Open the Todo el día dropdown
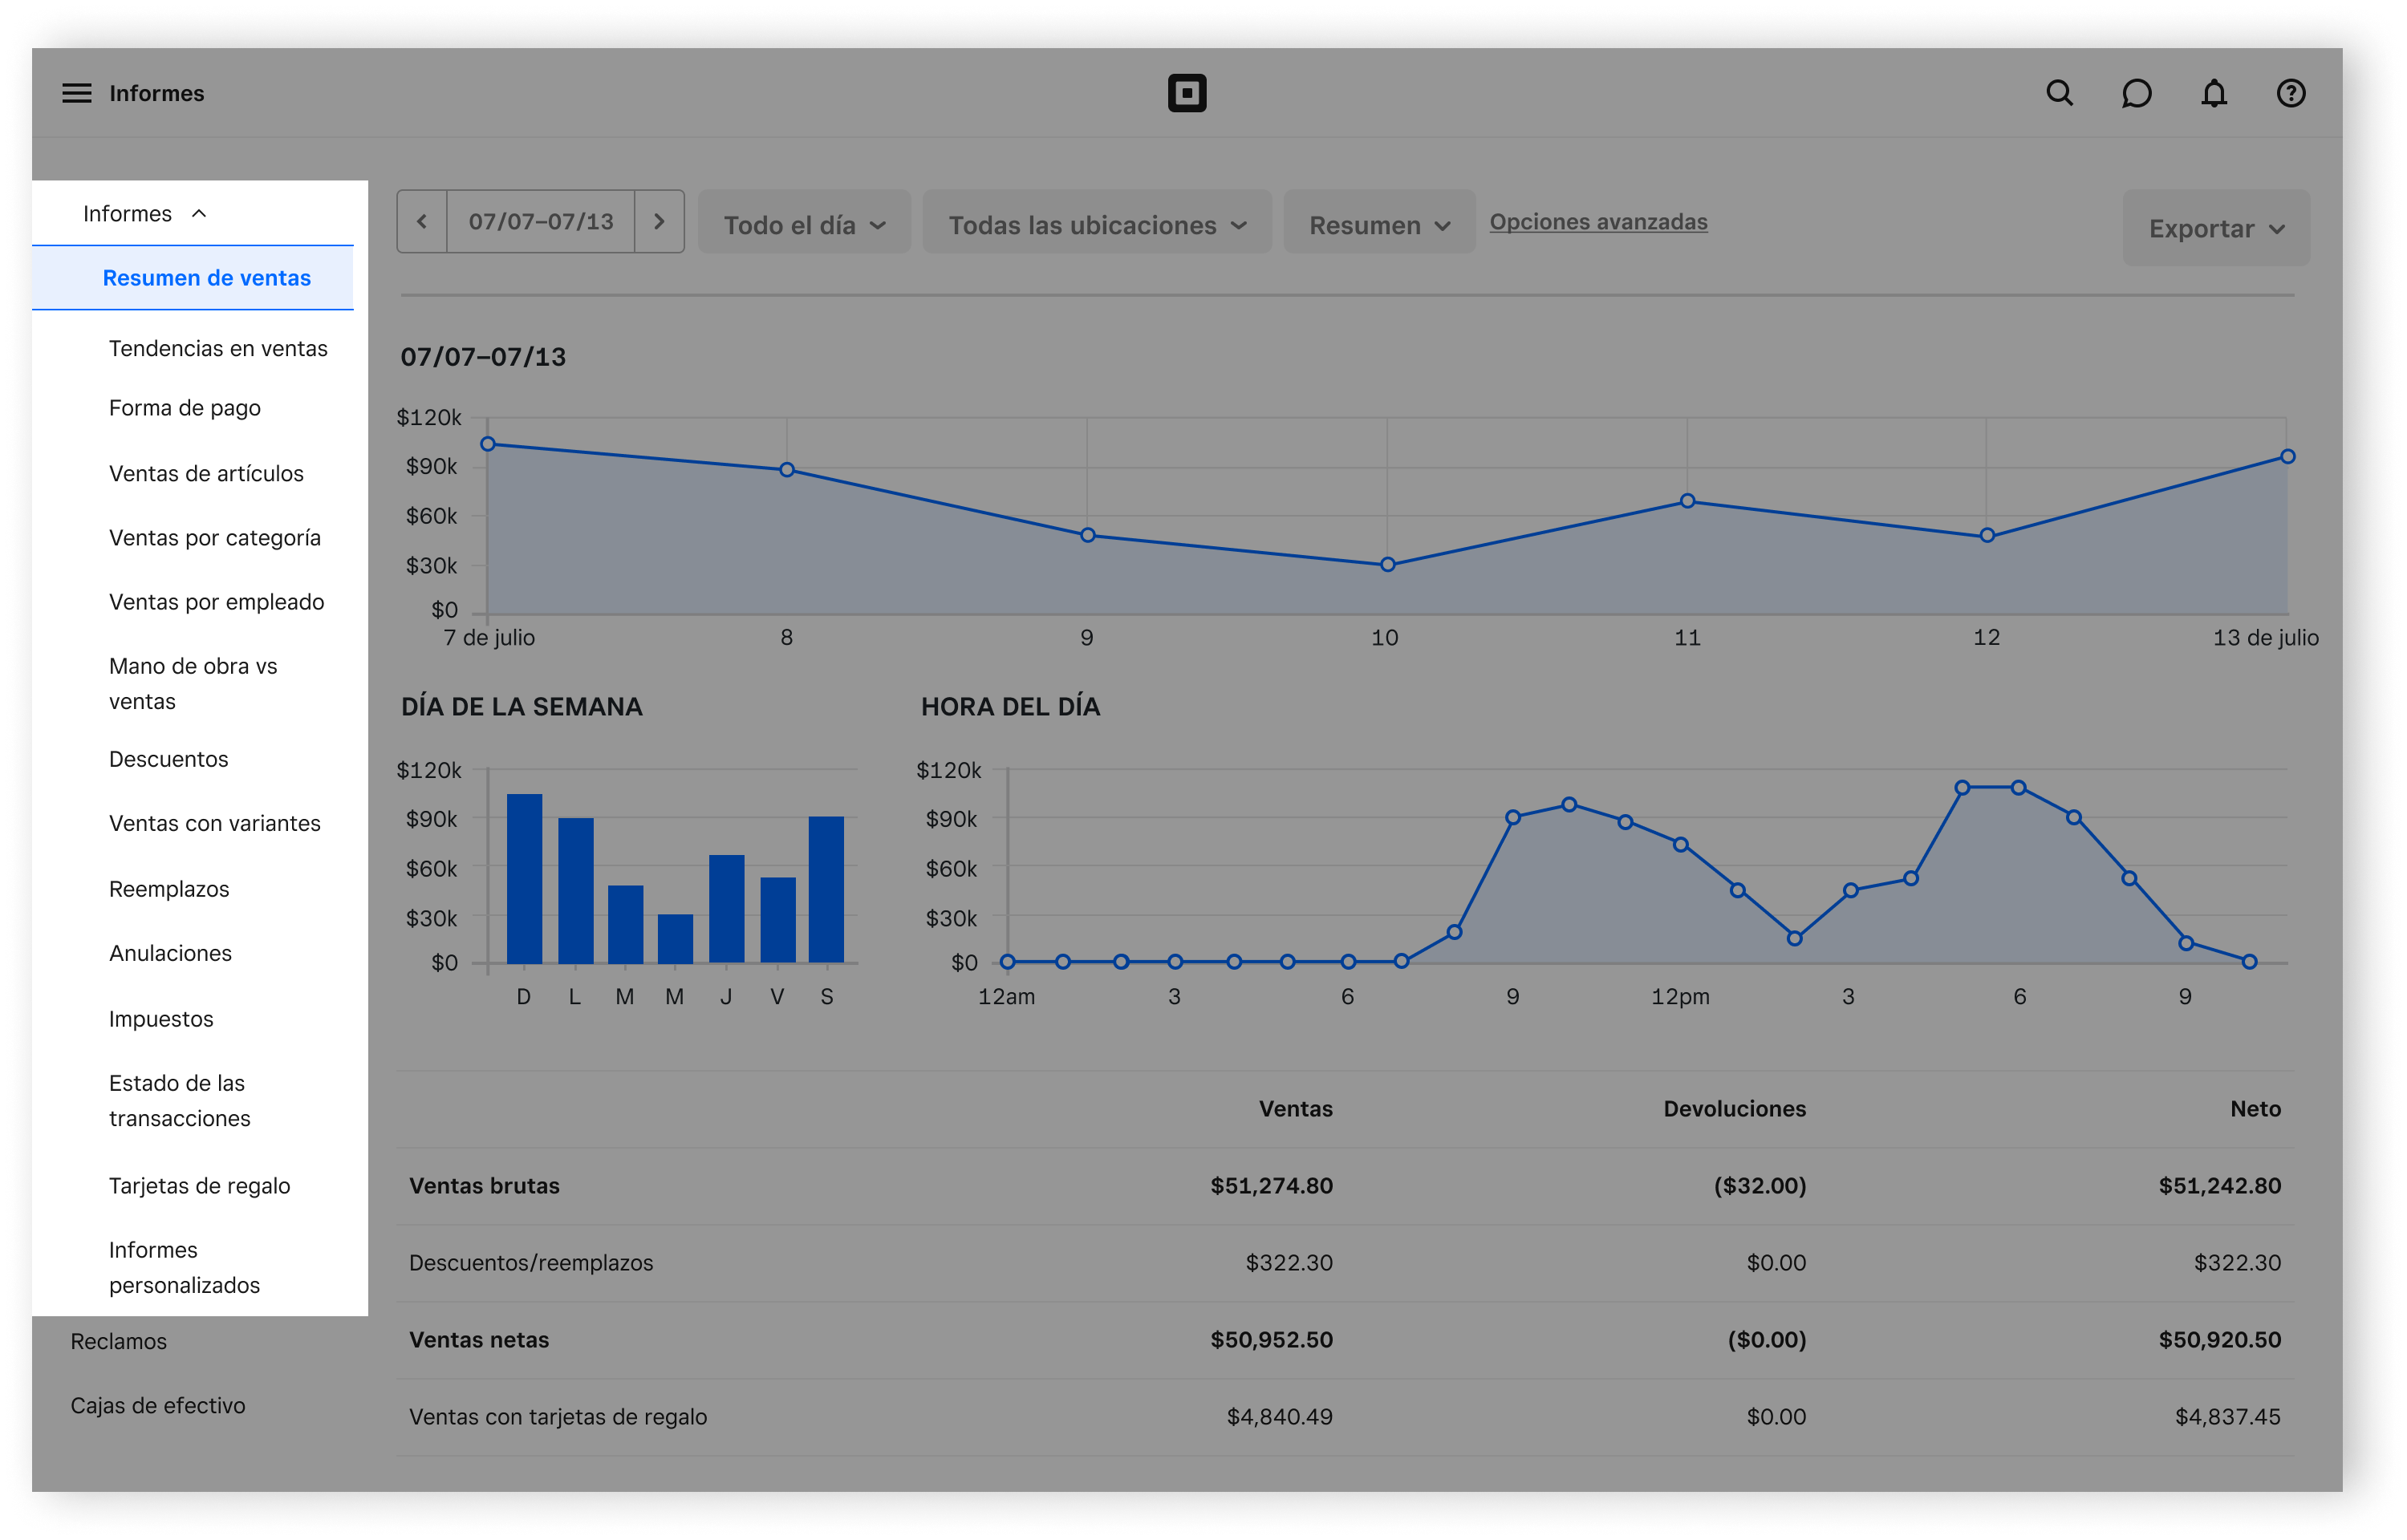 pyautogui.click(x=804, y=225)
